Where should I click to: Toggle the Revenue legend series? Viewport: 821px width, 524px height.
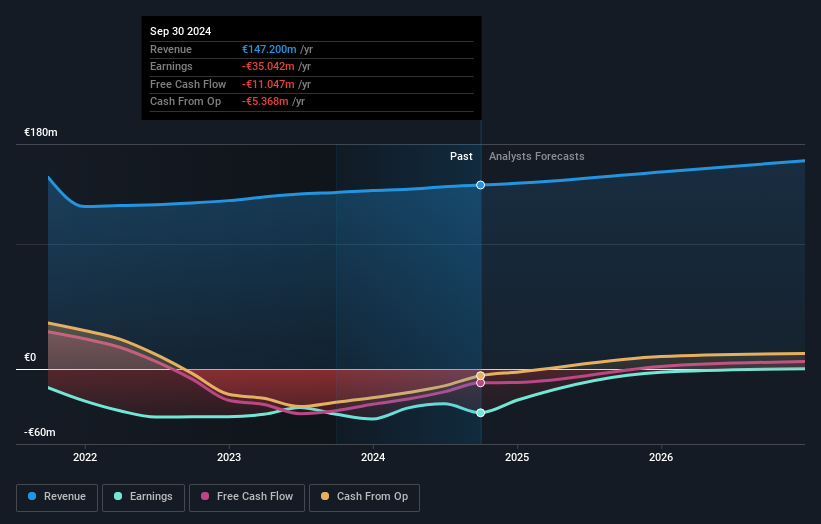pyautogui.click(x=57, y=497)
